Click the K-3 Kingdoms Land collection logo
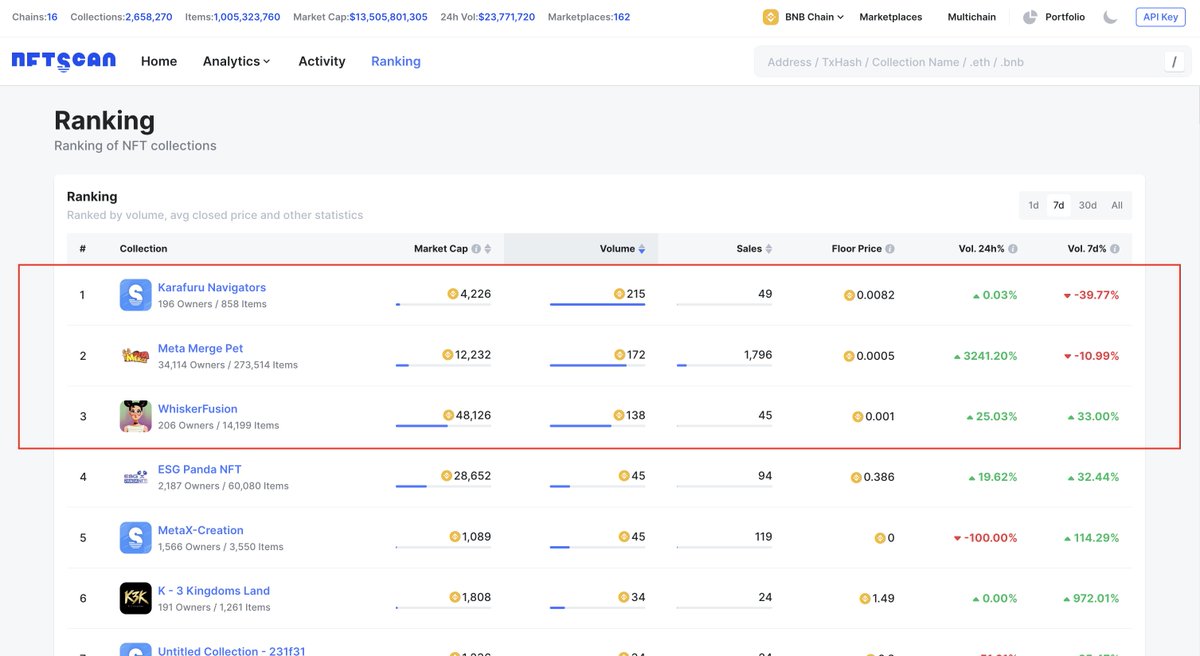 135,597
